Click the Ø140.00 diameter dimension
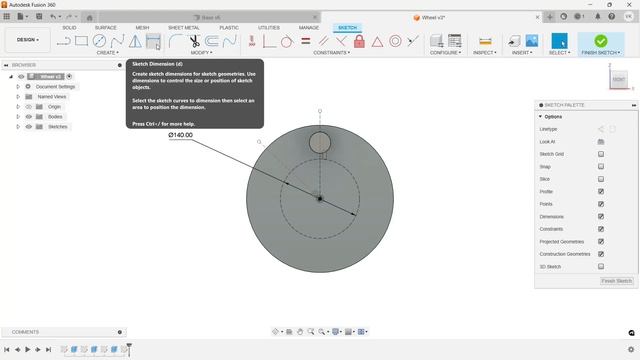Image resolution: width=640 pixels, height=360 pixels. [x=180, y=135]
